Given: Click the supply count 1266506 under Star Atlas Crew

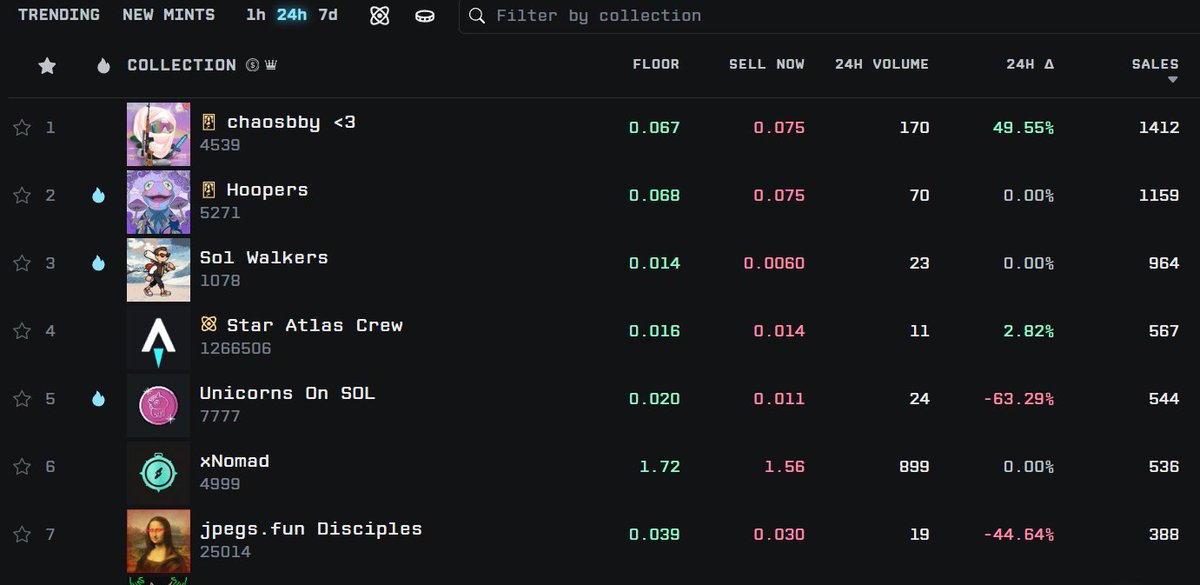Looking at the screenshot, I should 235,349.
